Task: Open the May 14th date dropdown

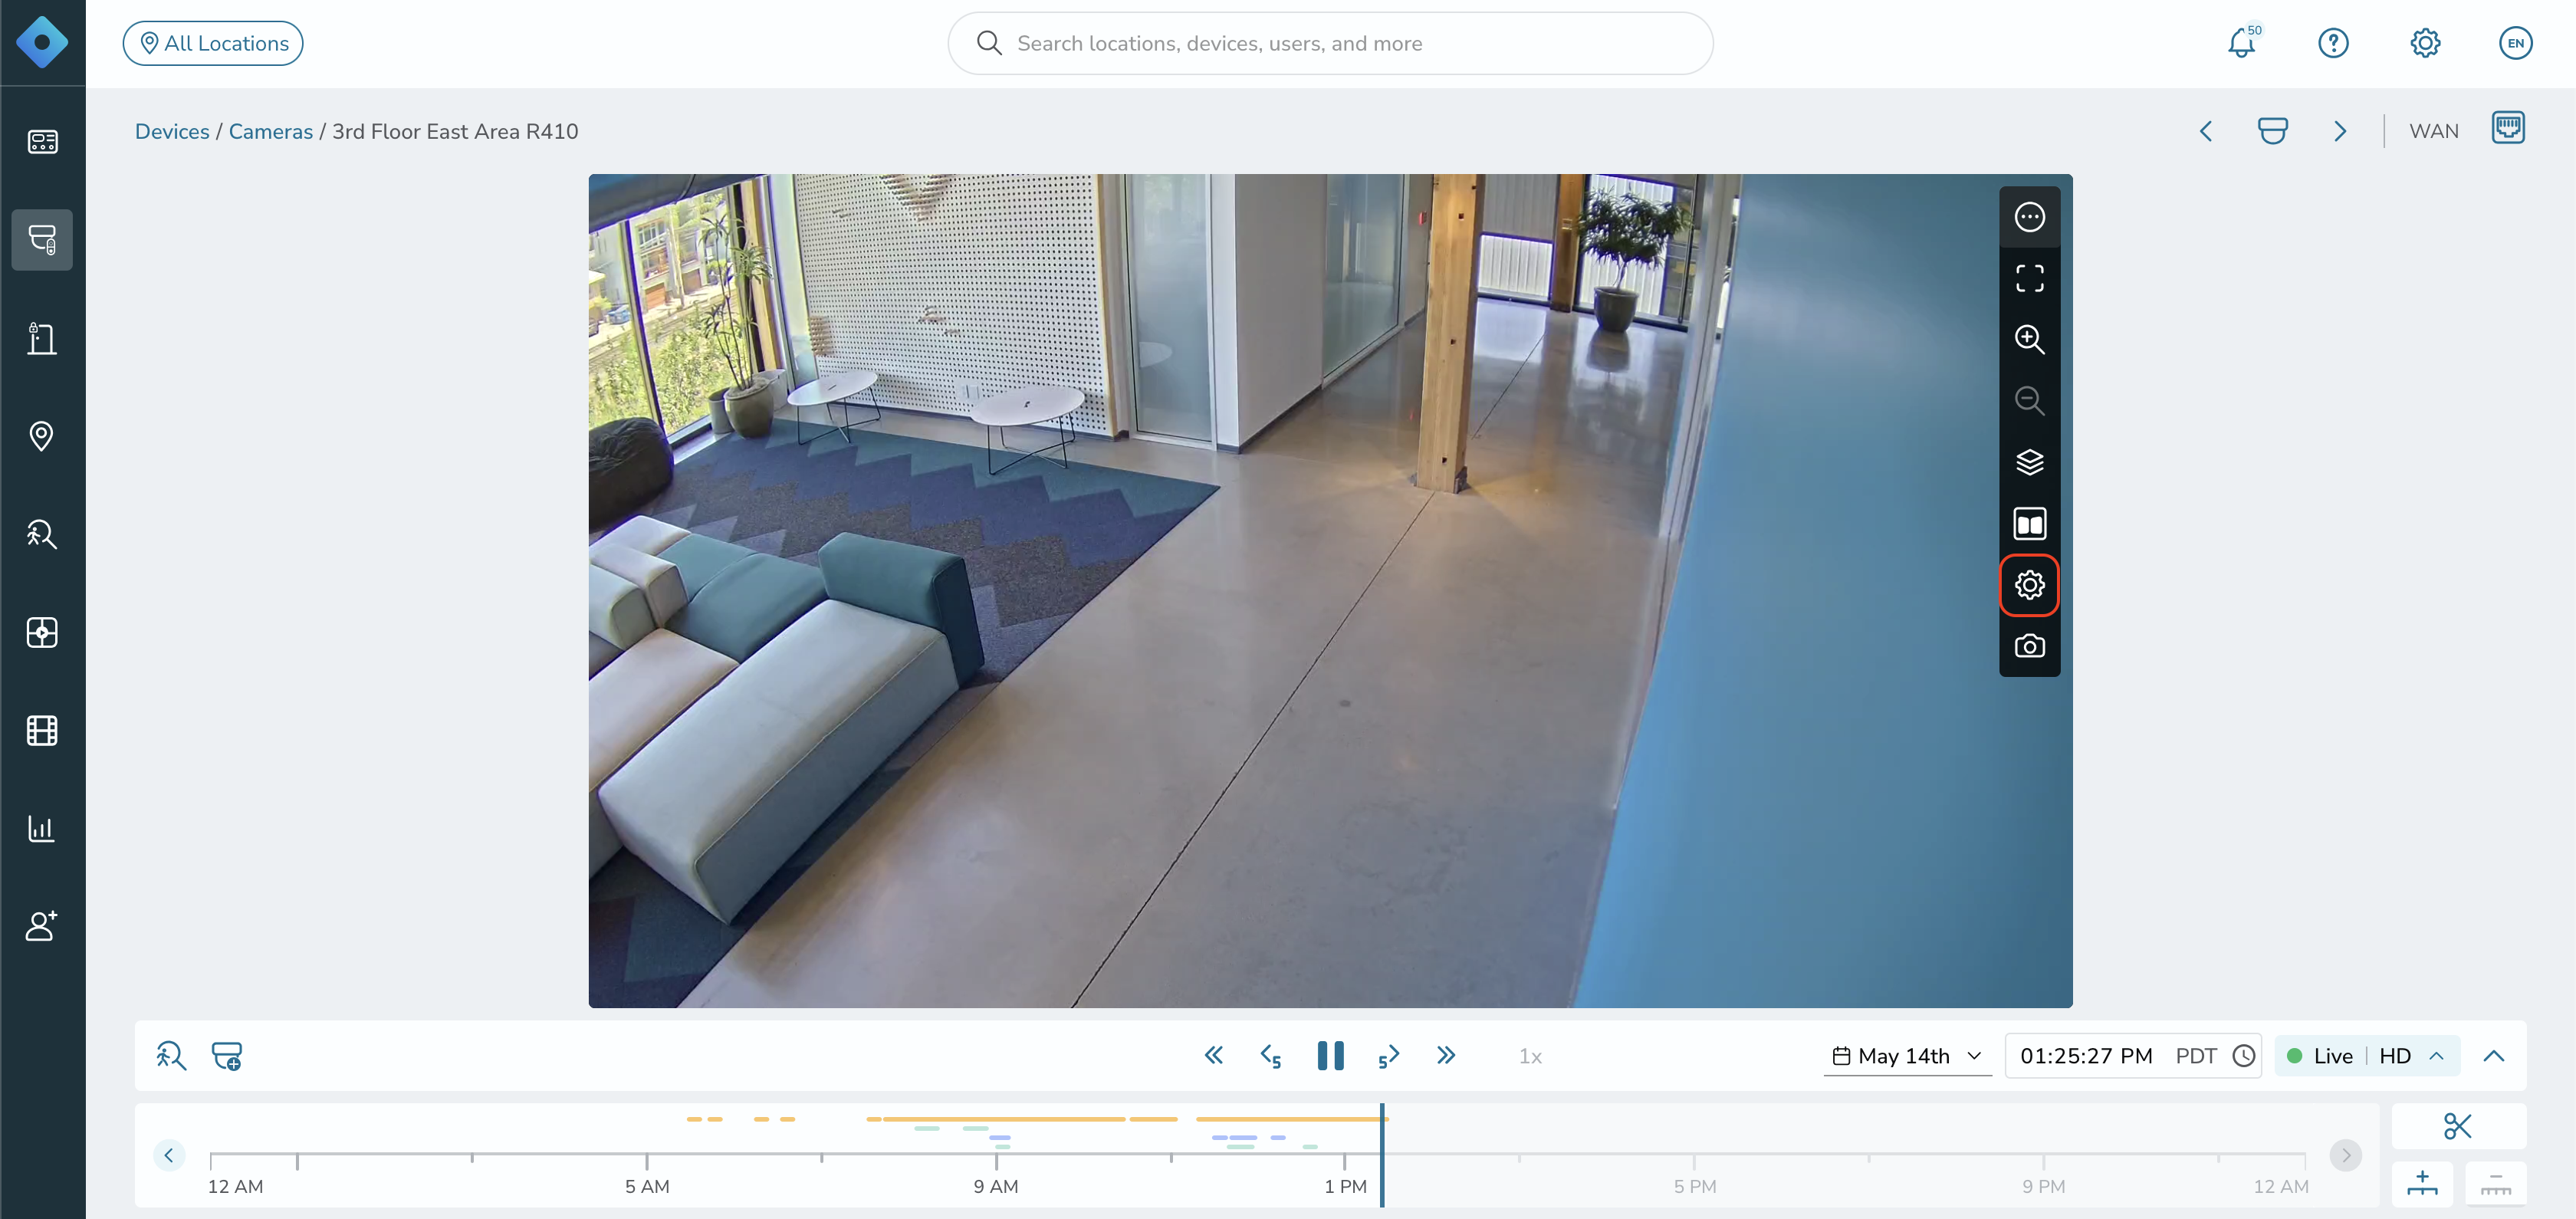Action: click(x=1907, y=1056)
